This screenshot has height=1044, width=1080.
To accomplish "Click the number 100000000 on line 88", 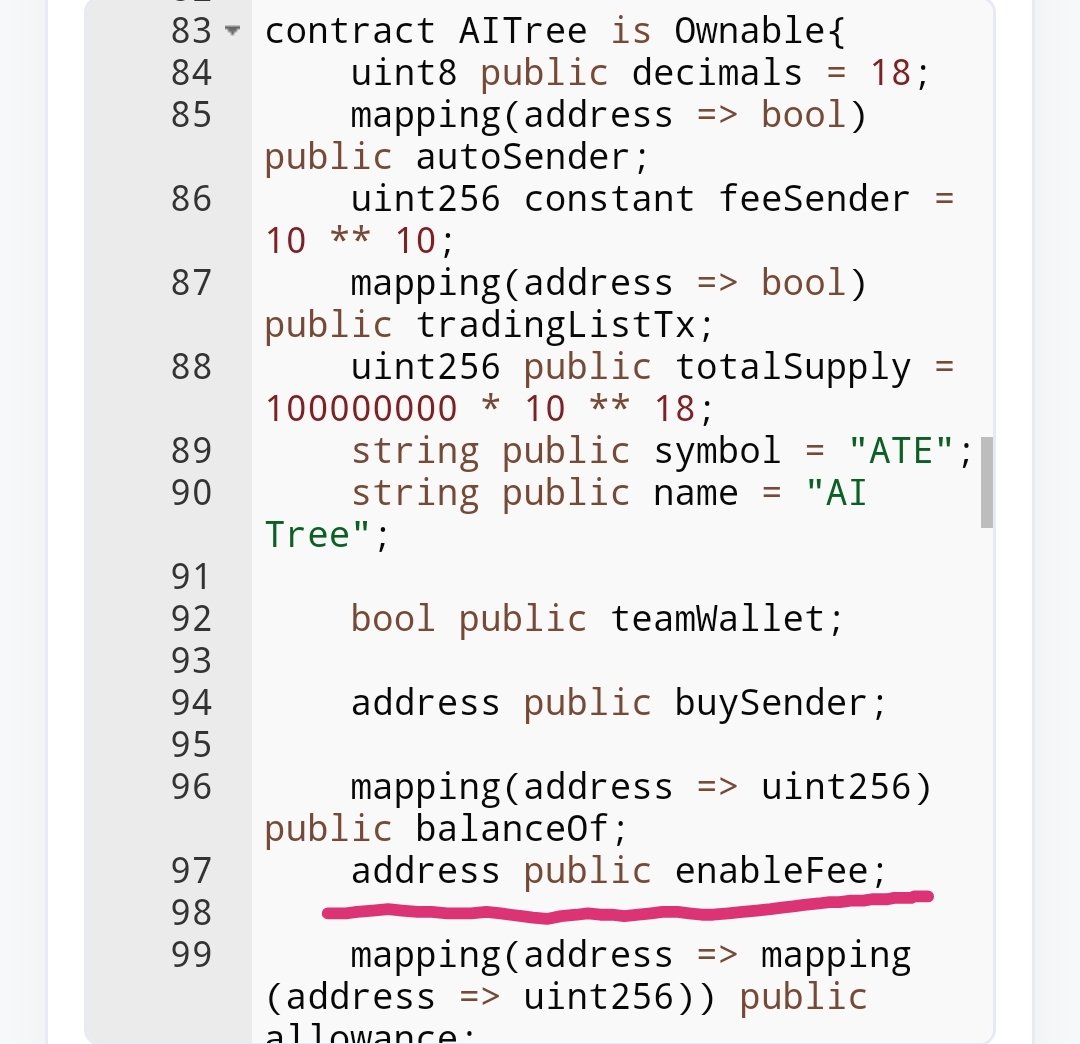I will [x=362, y=409].
